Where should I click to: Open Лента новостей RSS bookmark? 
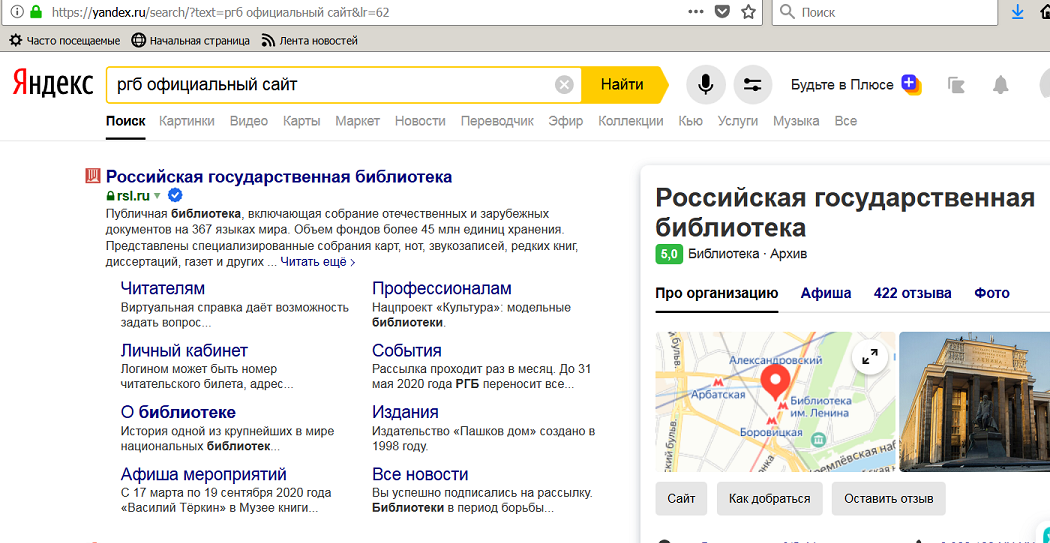309,41
